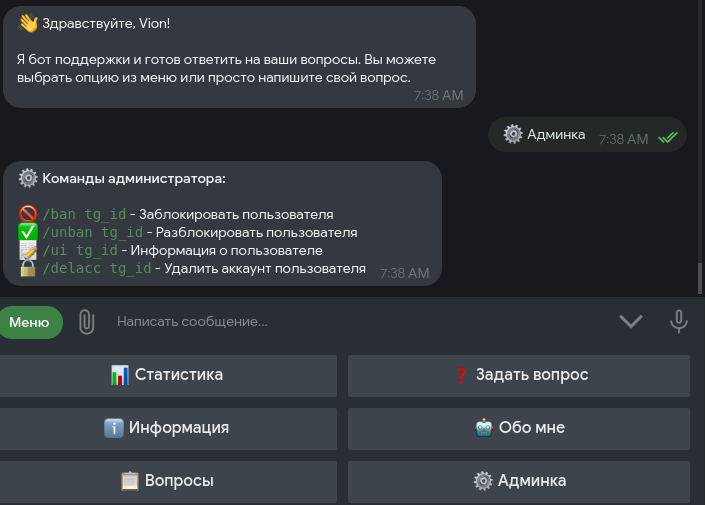This screenshot has height=505, width=705.
Task: Click the /delacc tg_id command
Action: coord(97,268)
